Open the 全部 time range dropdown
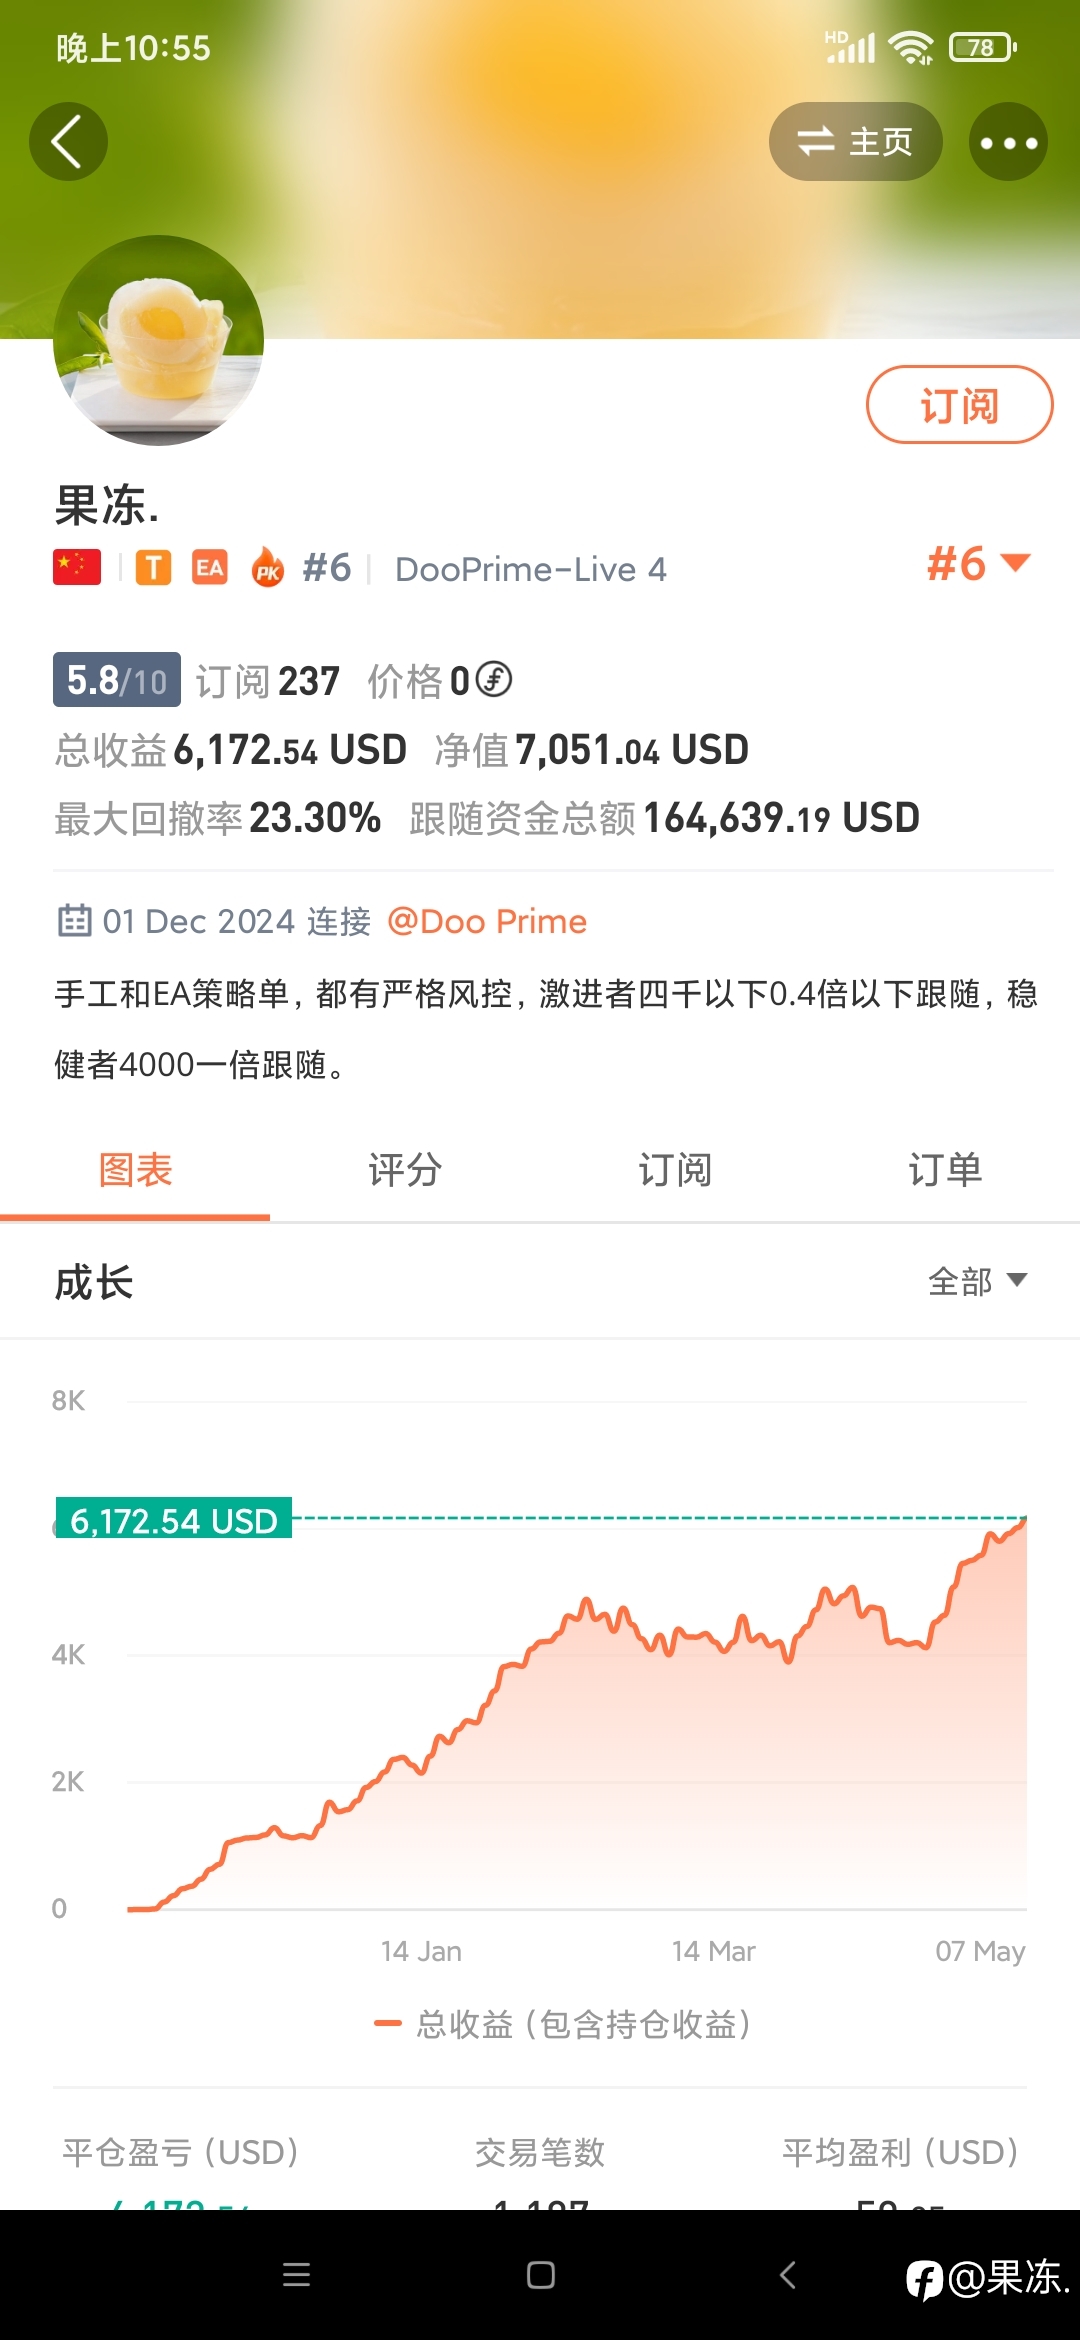 977,1281
